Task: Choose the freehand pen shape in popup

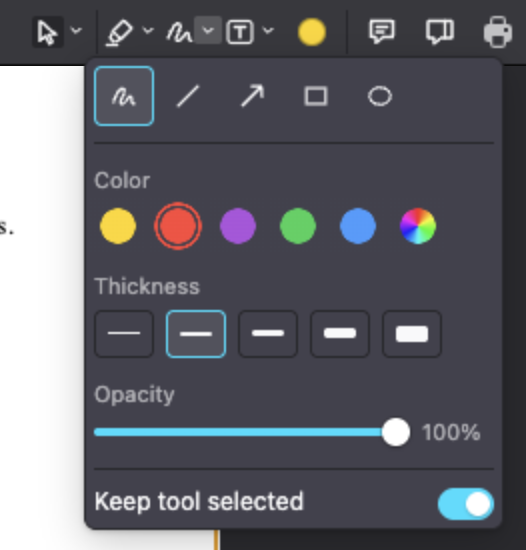Action: 124,96
